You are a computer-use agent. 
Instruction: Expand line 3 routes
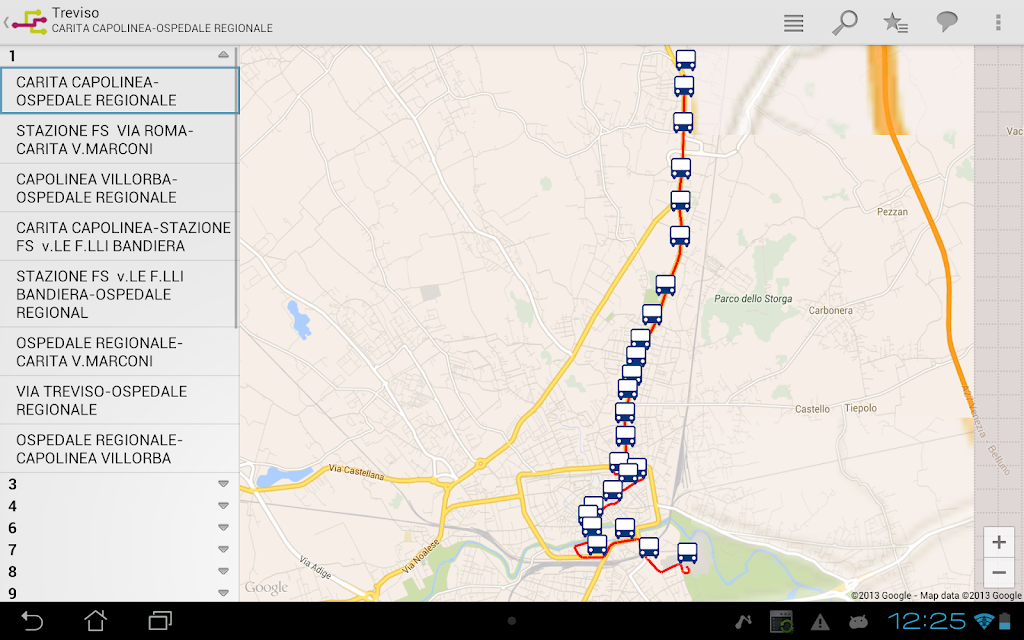click(223, 484)
